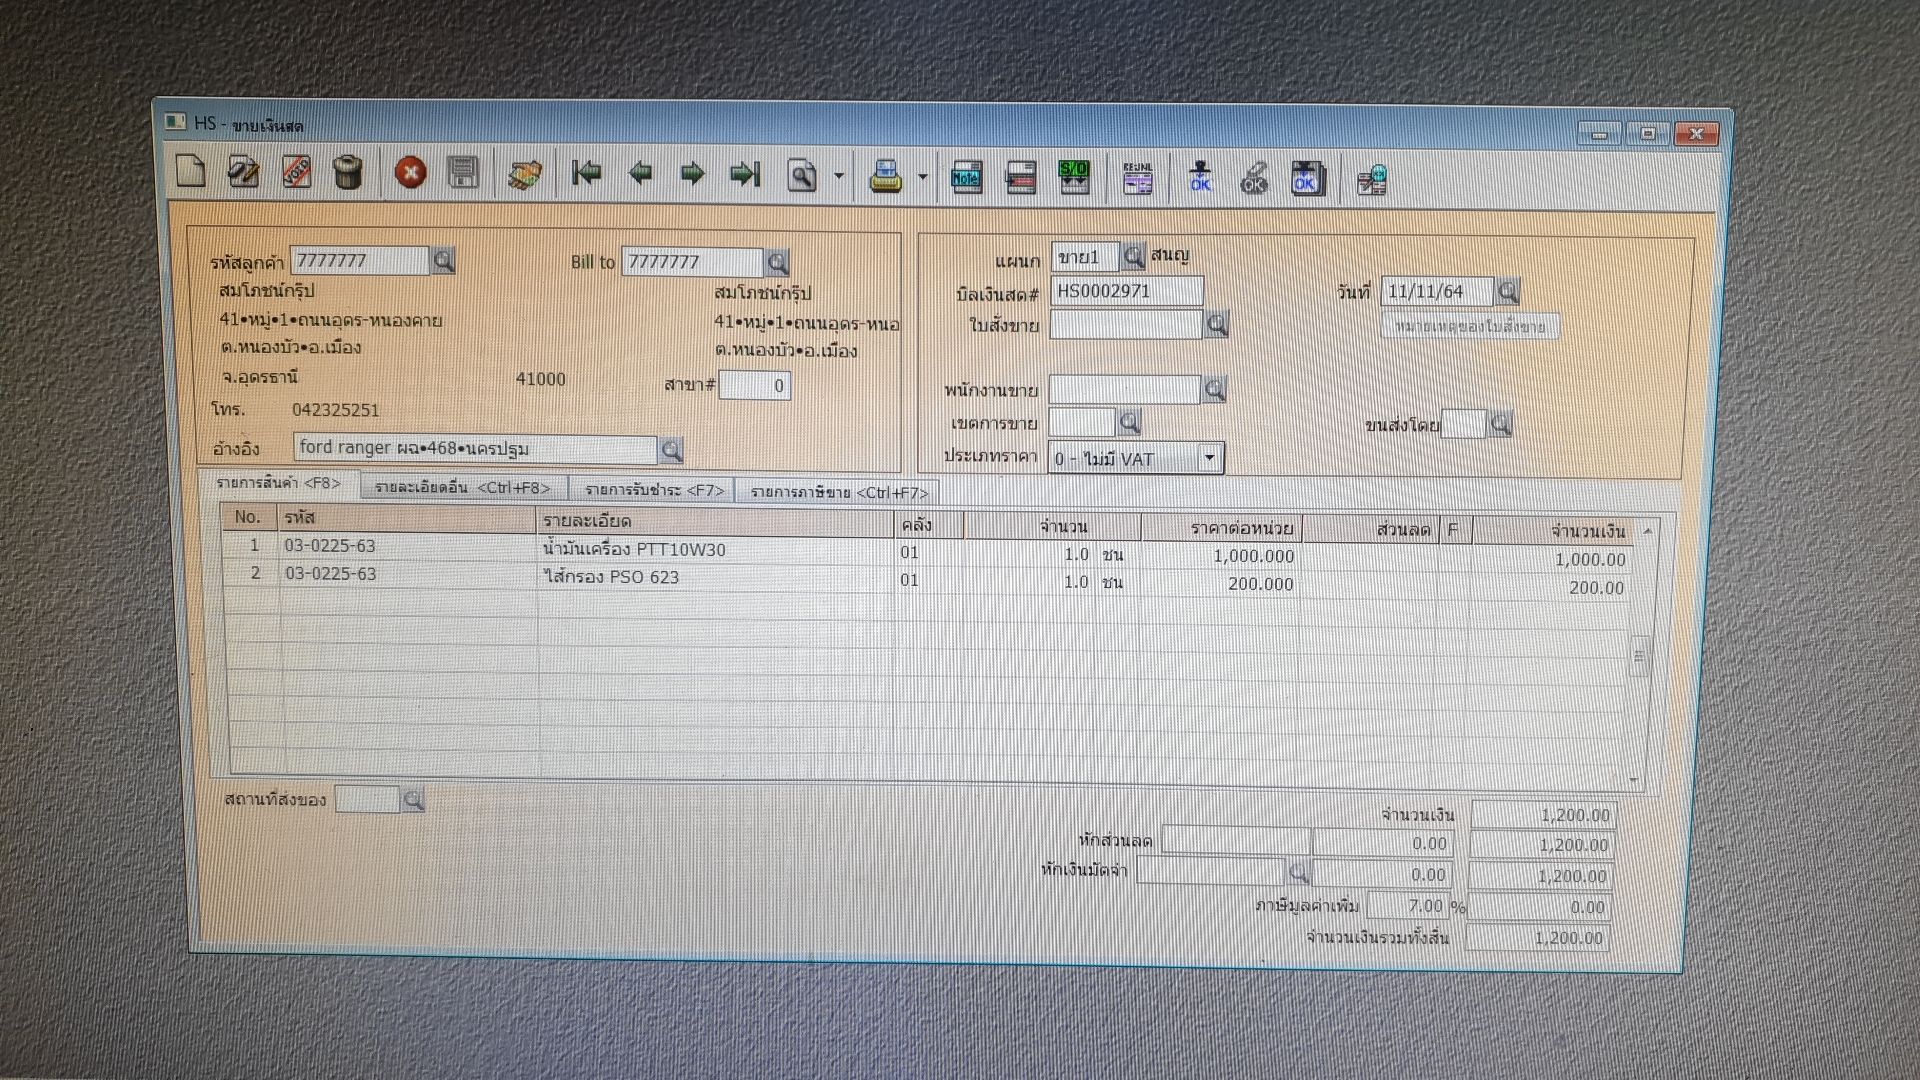This screenshot has width=1920, height=1080.
Task: Switch to รายการรับชำระ <F7> tab
Action: point(654,490)
